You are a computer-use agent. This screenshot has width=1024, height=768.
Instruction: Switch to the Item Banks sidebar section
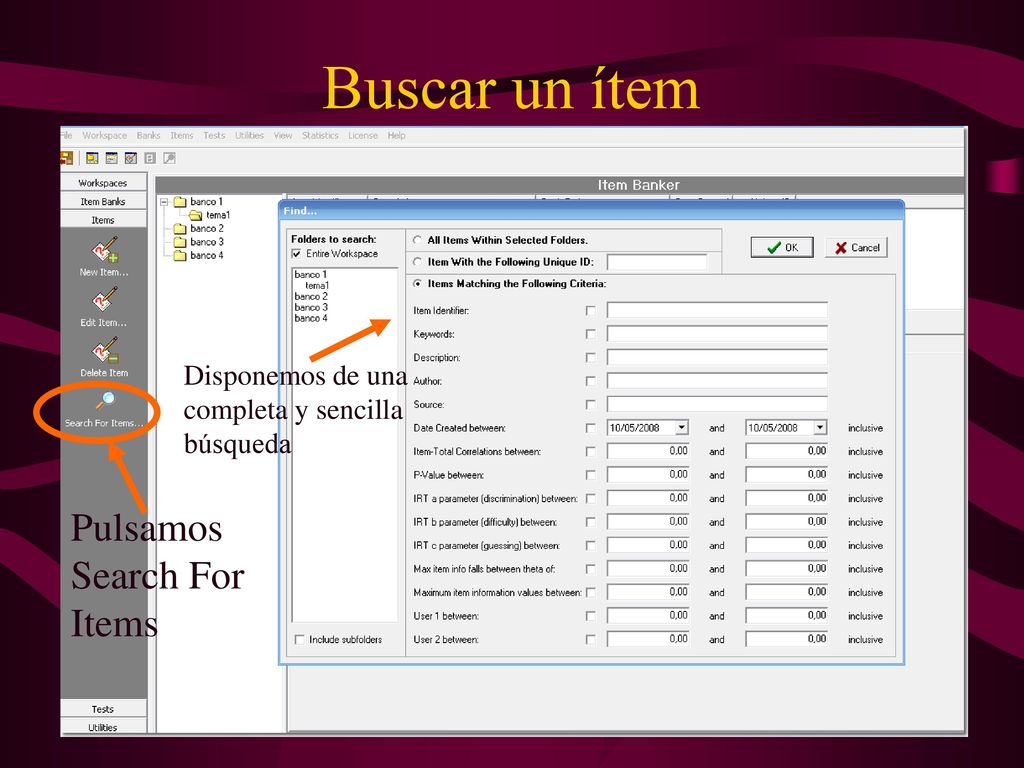[x=103, y=201]
